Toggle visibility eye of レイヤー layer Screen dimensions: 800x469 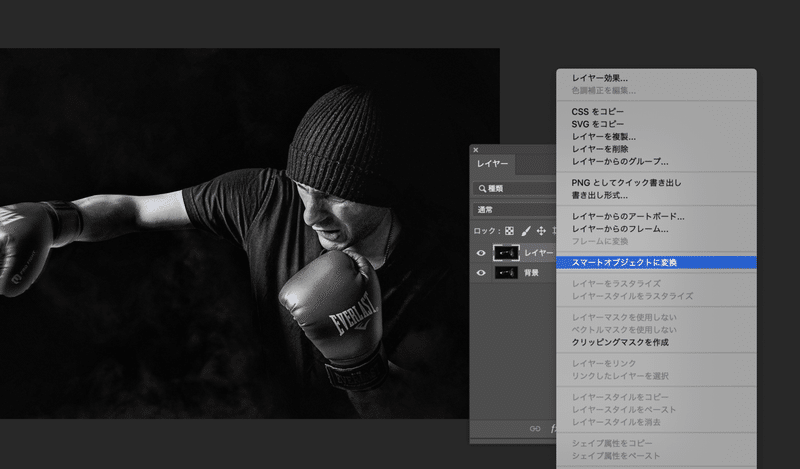(x=481, y=253)
